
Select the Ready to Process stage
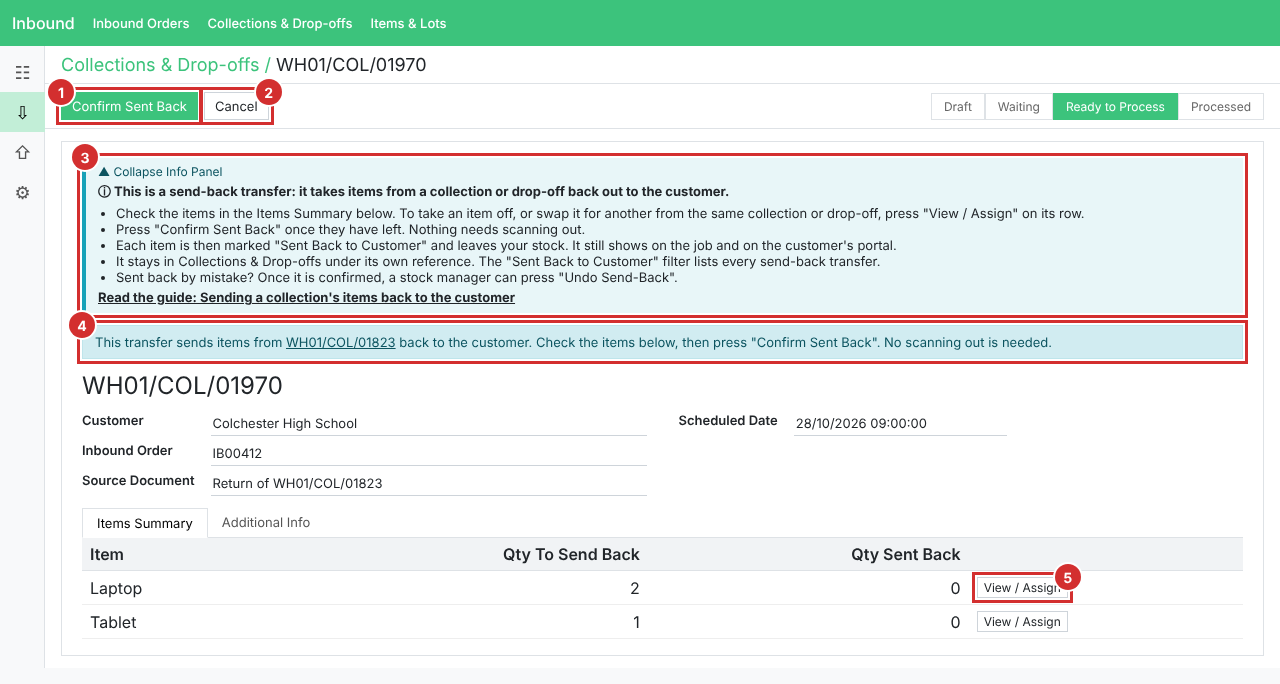point(1115,106)
